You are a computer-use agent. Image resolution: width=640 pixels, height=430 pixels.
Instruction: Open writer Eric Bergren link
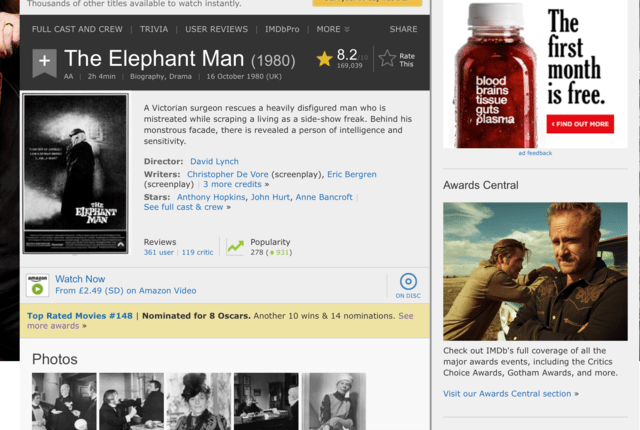(352, 174)
